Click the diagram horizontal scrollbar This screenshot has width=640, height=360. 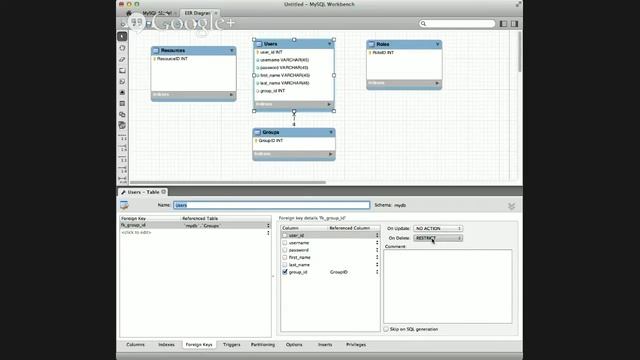pyautogui.click(x=228, y=182)
